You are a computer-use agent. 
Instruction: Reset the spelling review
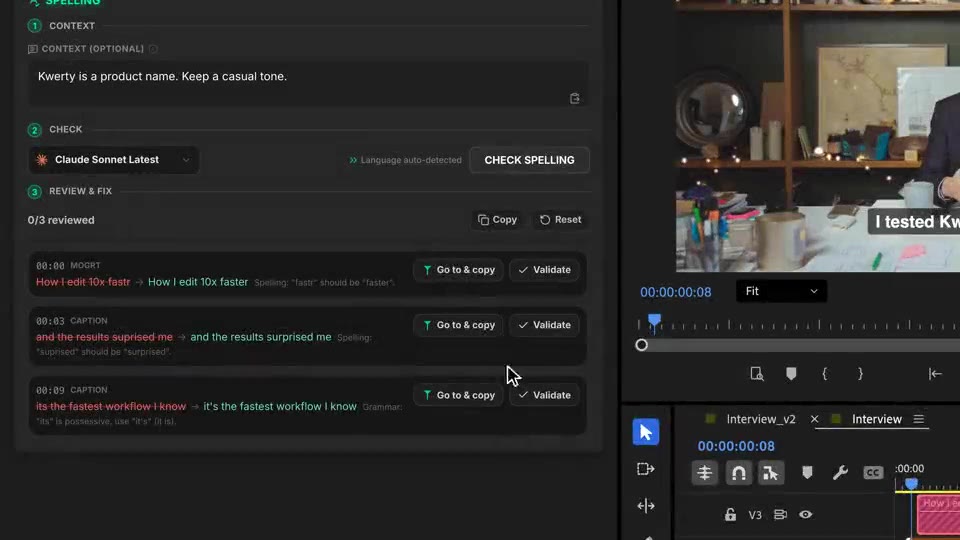coord(560,220)
